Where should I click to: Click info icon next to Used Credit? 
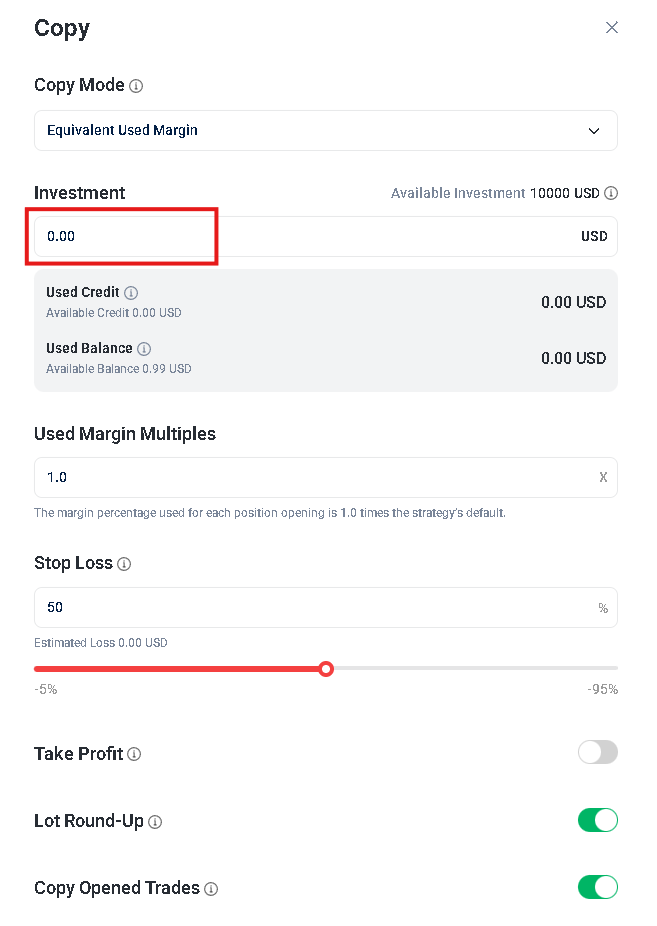[x=131, y=293]
